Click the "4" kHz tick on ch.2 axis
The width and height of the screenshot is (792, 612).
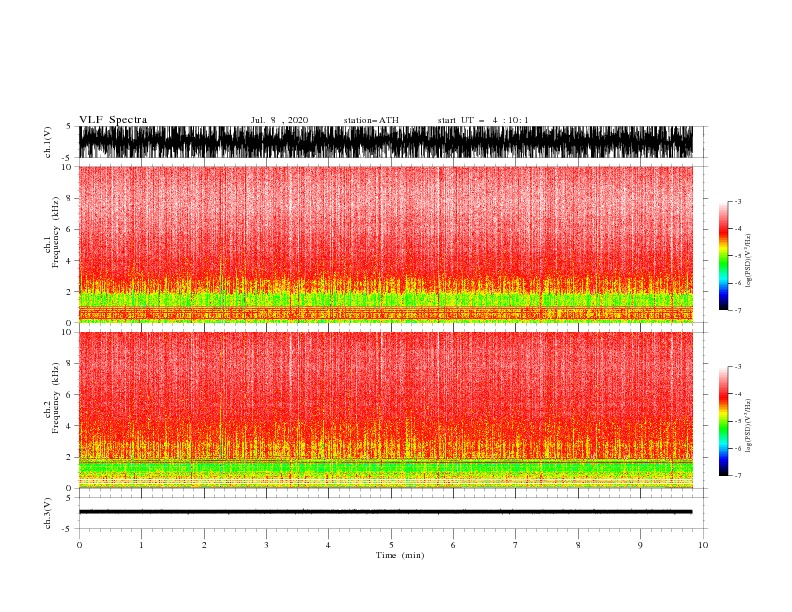[x=69, y=426]
